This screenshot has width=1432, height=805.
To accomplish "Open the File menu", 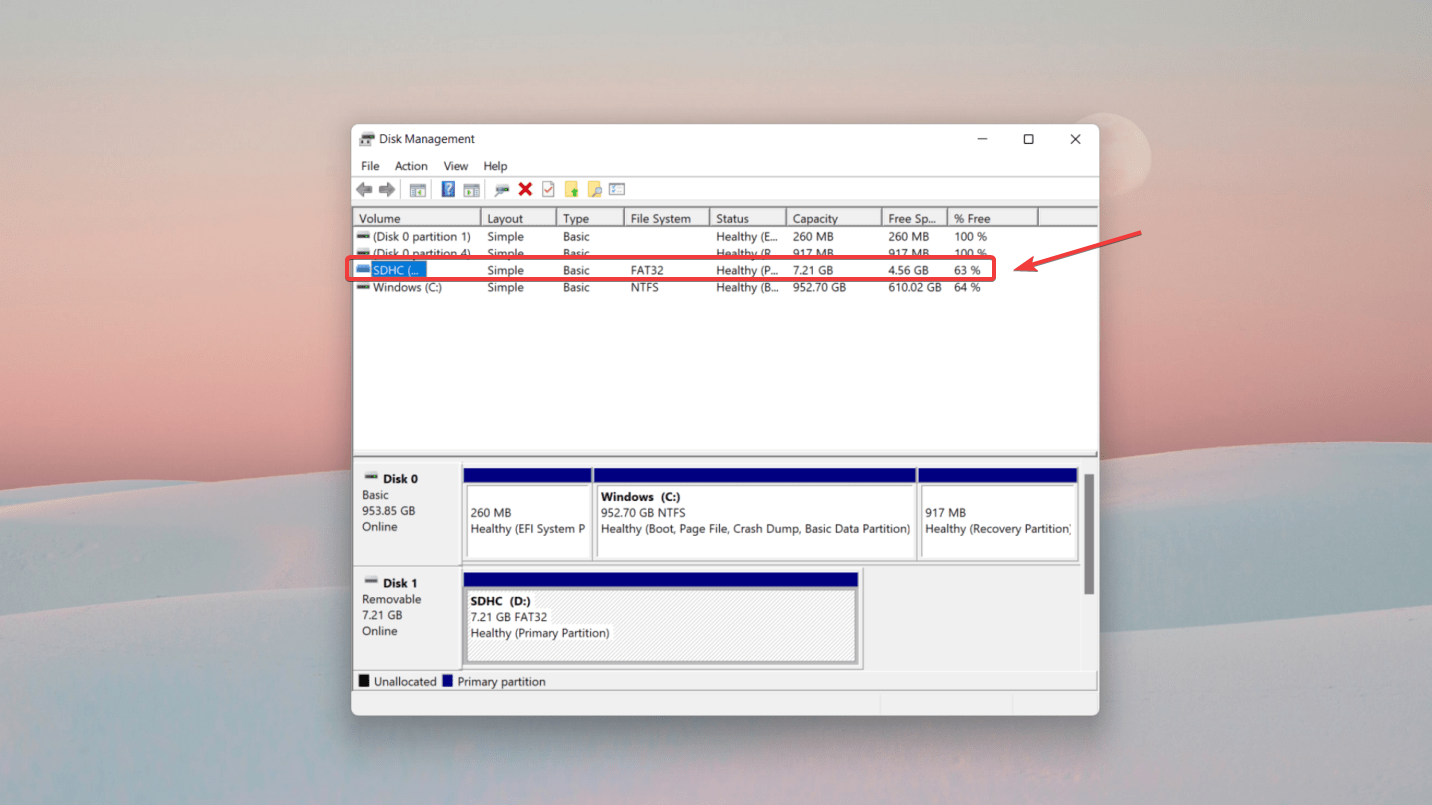I will [x=370, y=166].
